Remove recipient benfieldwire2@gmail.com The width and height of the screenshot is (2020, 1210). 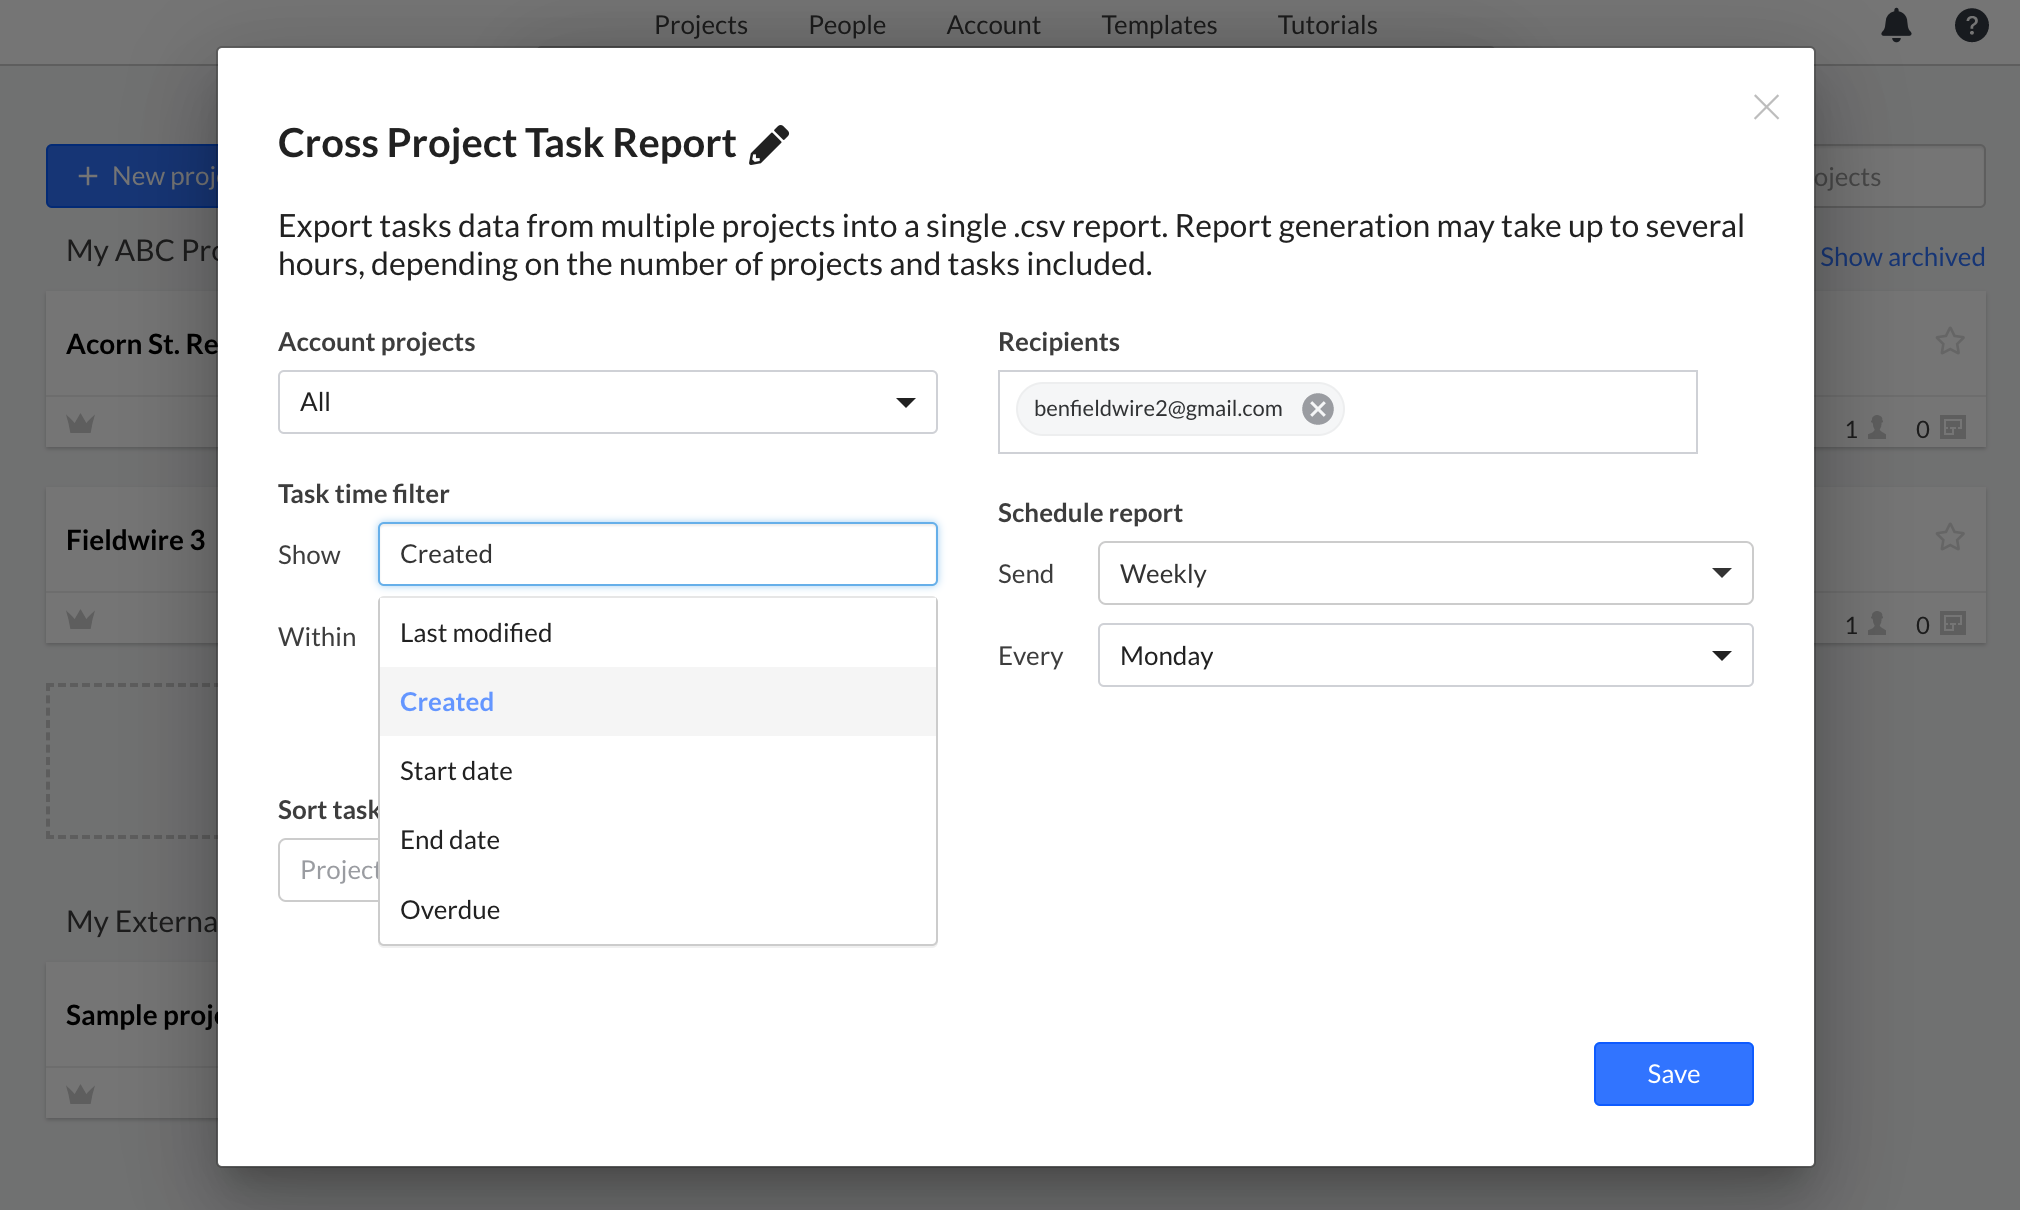click(1318, 409)
